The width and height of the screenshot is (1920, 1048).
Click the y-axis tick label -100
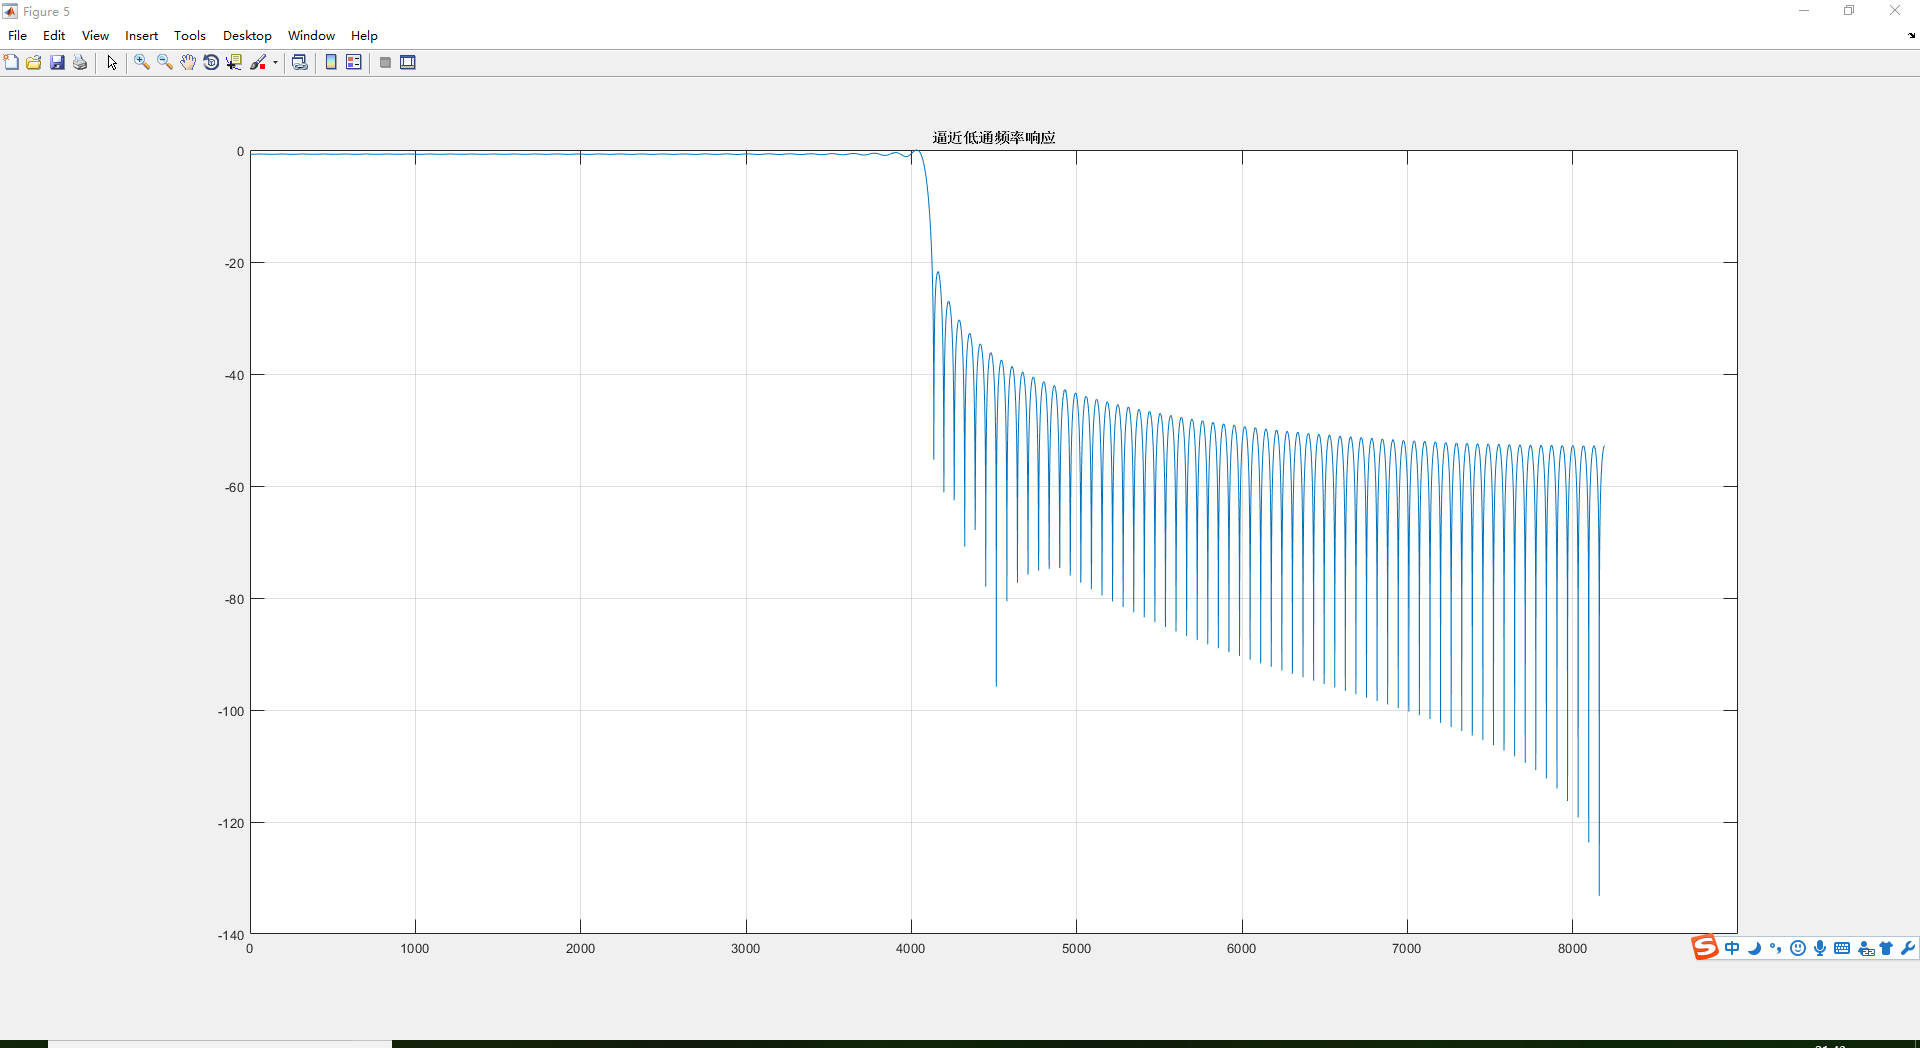(231, 712)
